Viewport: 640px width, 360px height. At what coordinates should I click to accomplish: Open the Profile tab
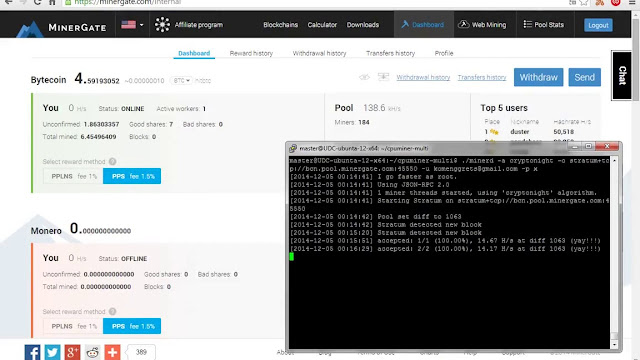click(x=444, y=53)
